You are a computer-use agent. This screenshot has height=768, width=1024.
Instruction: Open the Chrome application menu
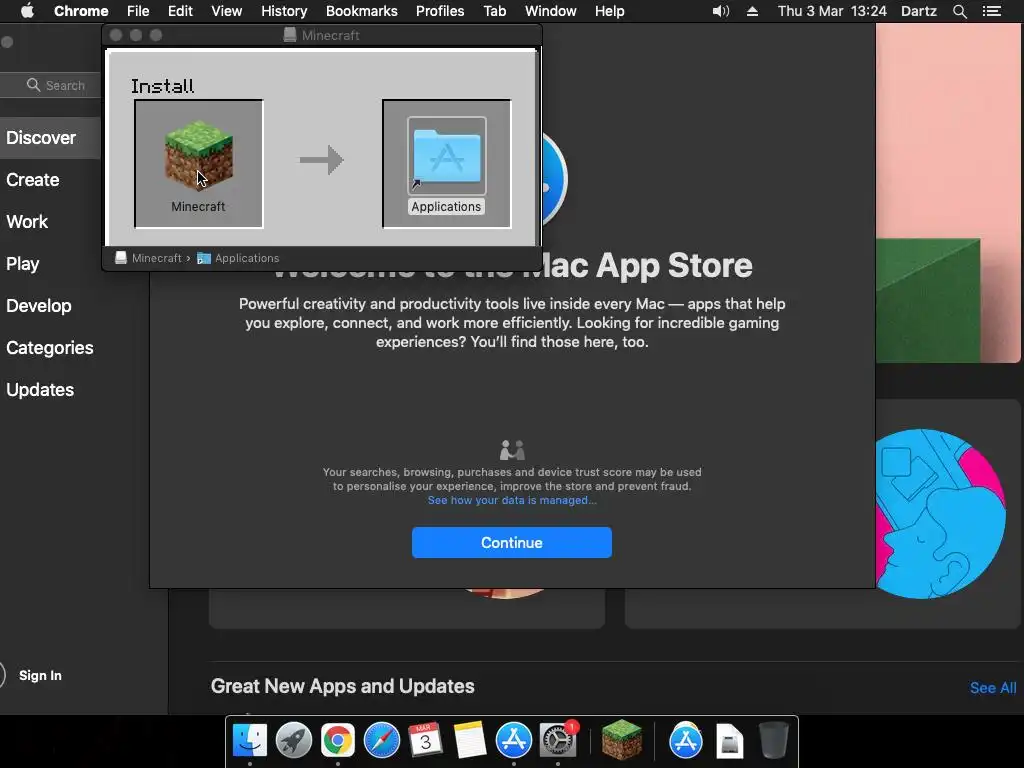coord(81,11)
